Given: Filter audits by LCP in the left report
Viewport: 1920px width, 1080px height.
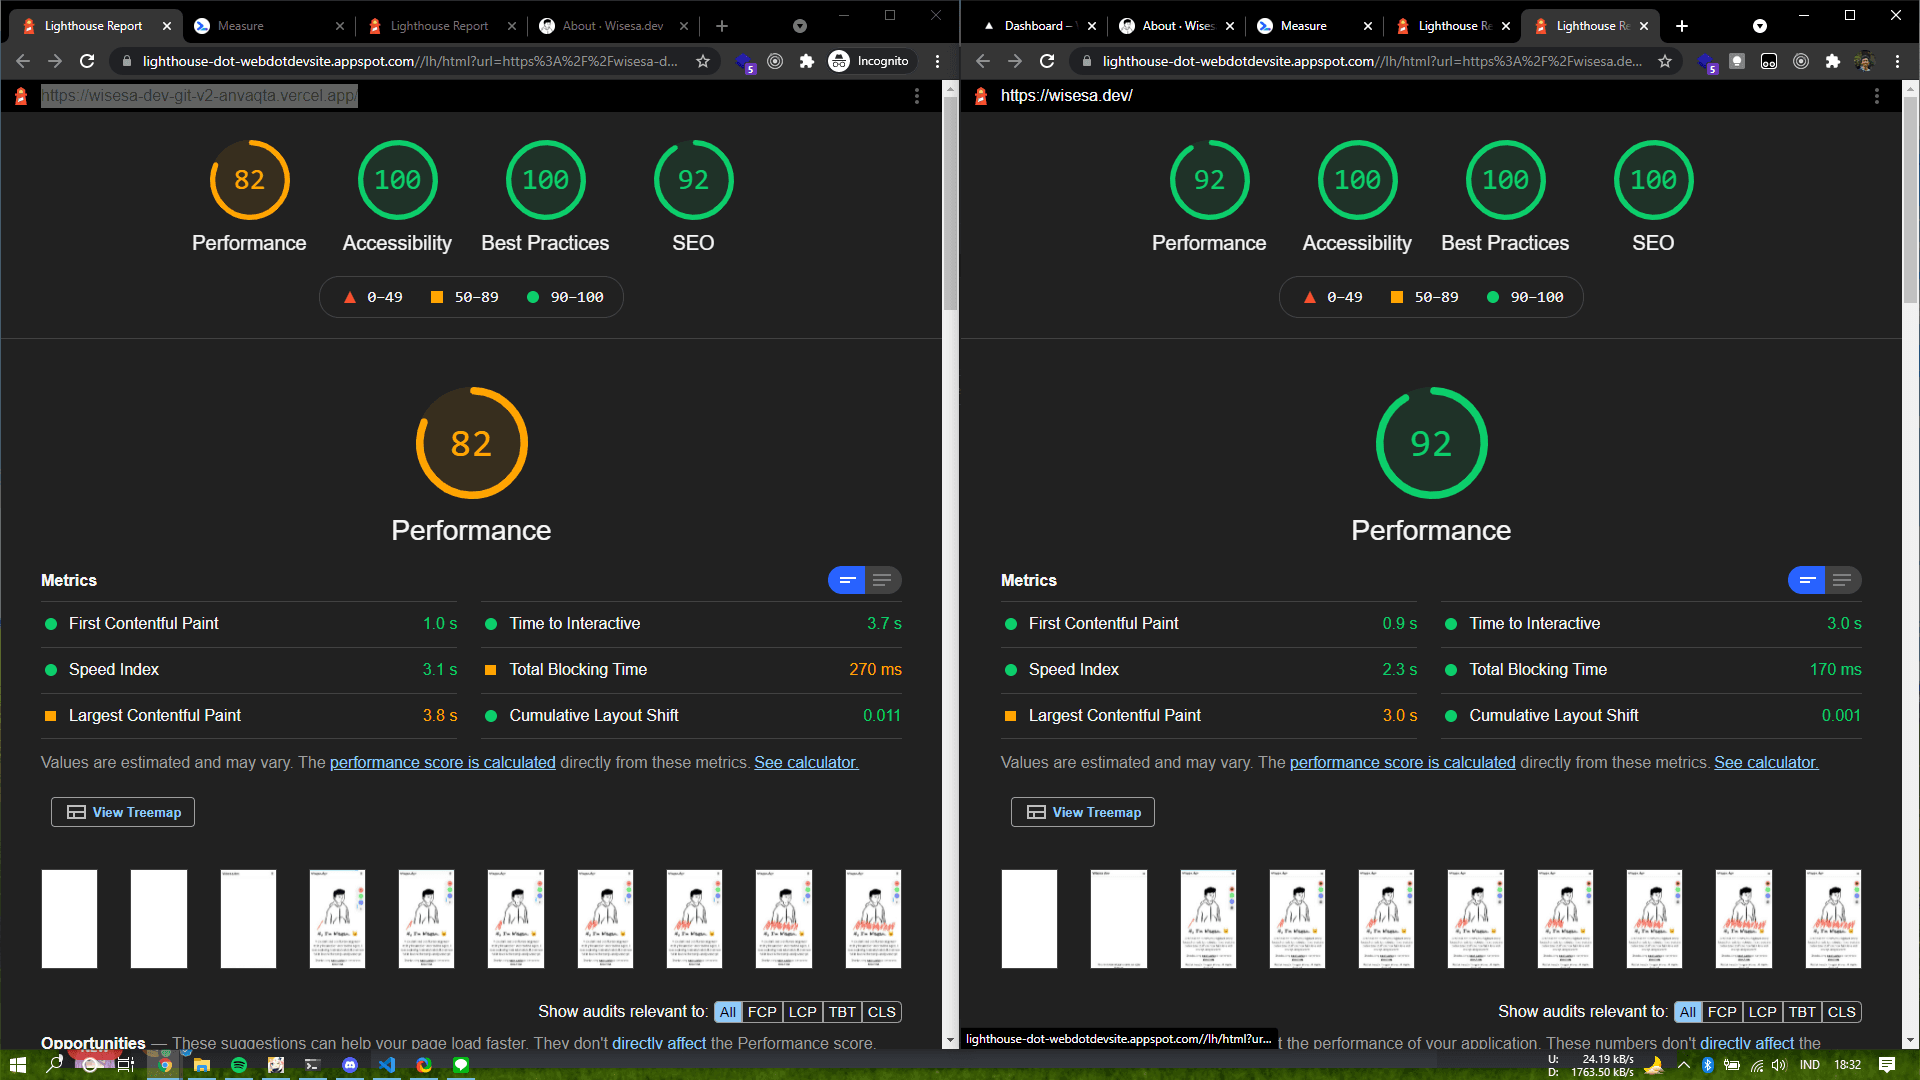Looking at the screenshot, I should 803,1012.
